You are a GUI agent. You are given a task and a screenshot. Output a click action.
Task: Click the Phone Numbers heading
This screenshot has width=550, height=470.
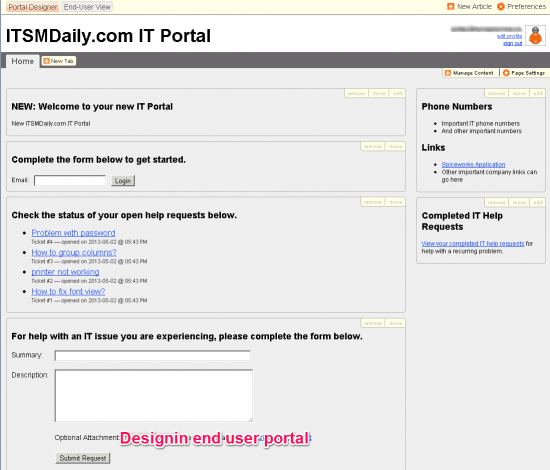[x=457, y=107]
